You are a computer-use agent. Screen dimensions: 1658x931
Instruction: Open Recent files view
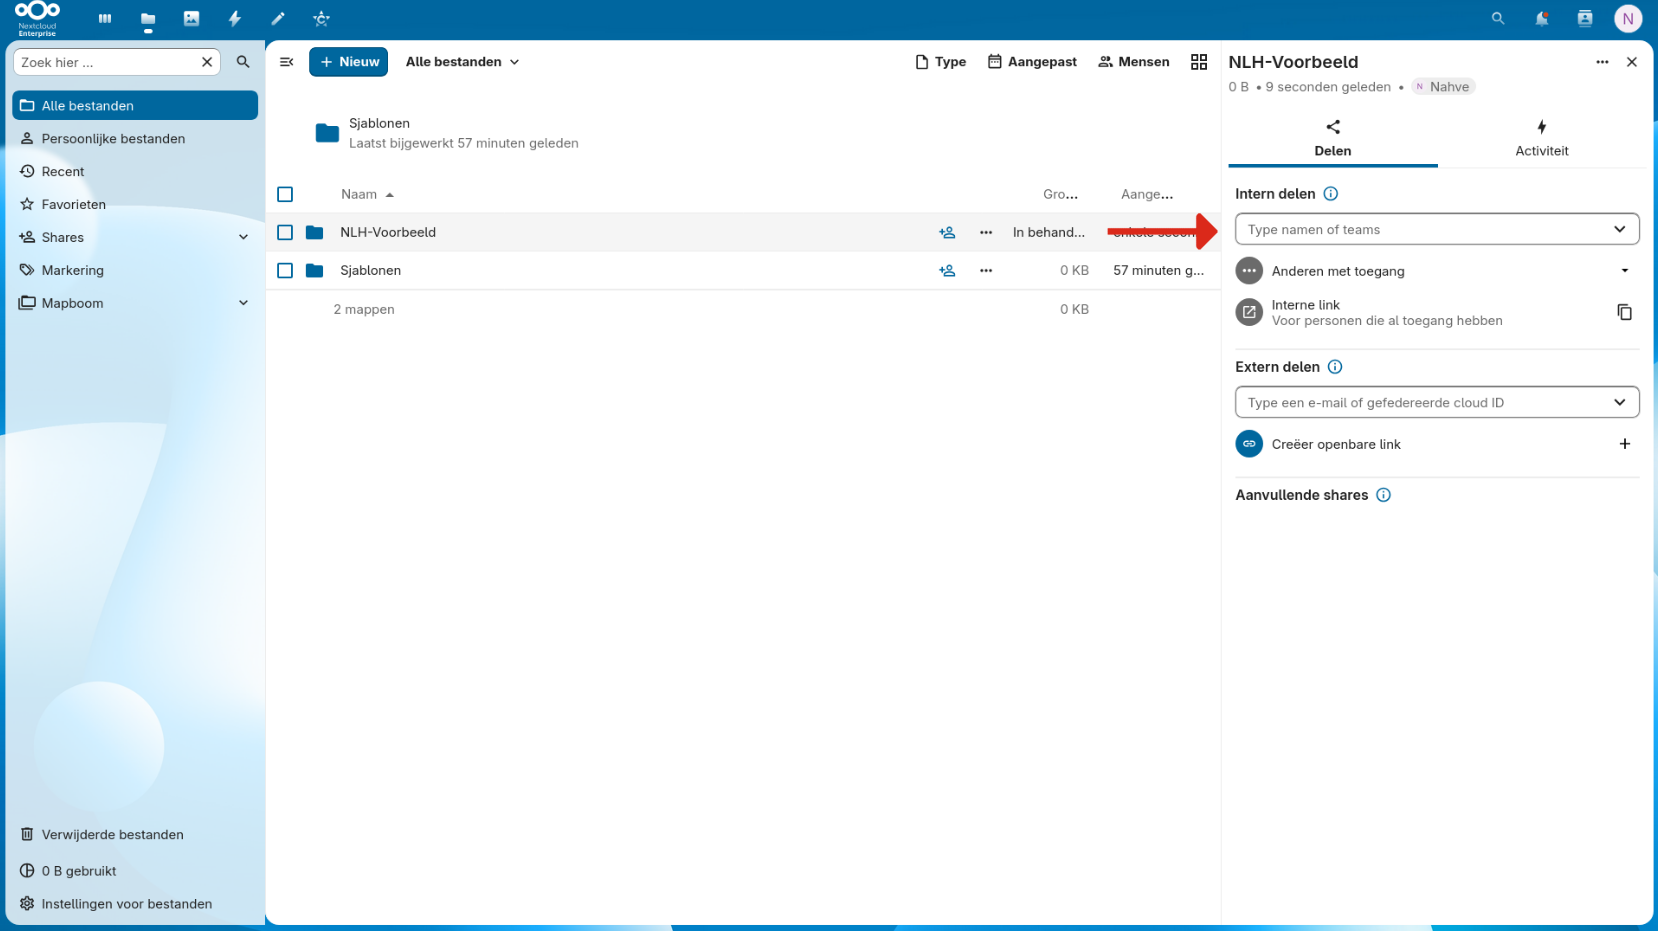pyautogui.click(x=135, y=171)
